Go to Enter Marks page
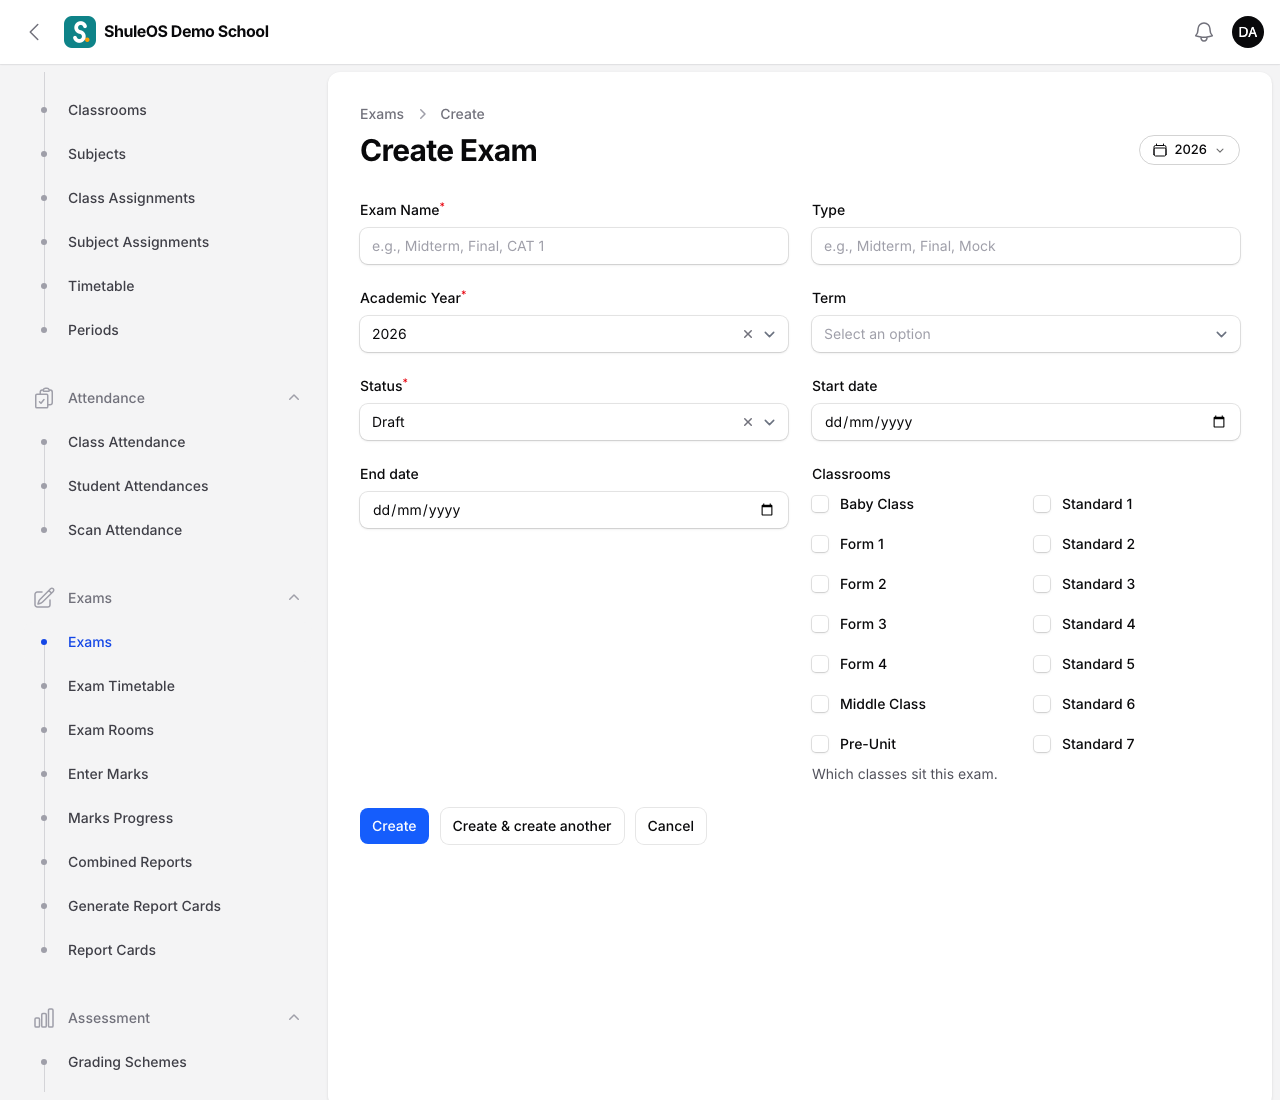Screen dimensions: 1280x1100 pos(108,774)
